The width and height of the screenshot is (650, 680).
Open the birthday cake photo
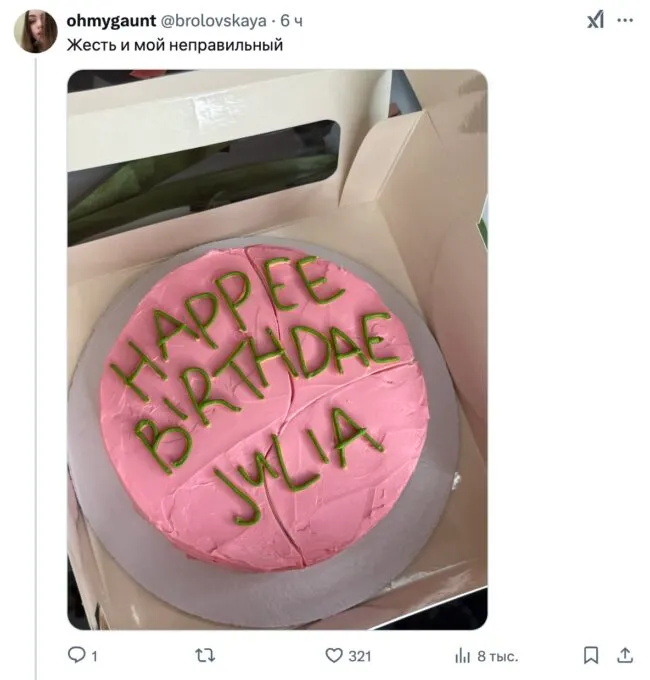(x=278, y=350)
